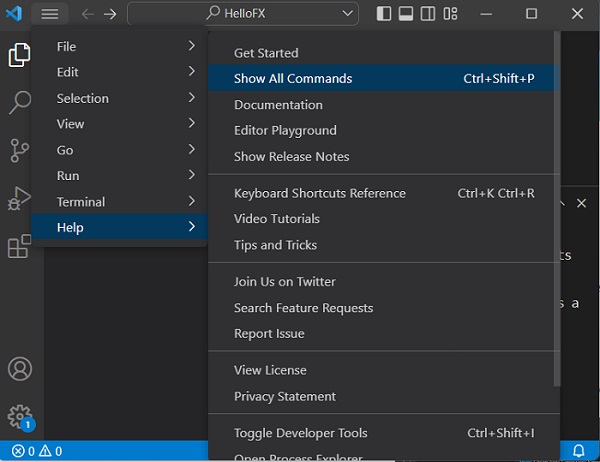Image resolution: width=600 pixels, height=462 pixels.
Task: Open the Run and Debug view
Action: 19,198
